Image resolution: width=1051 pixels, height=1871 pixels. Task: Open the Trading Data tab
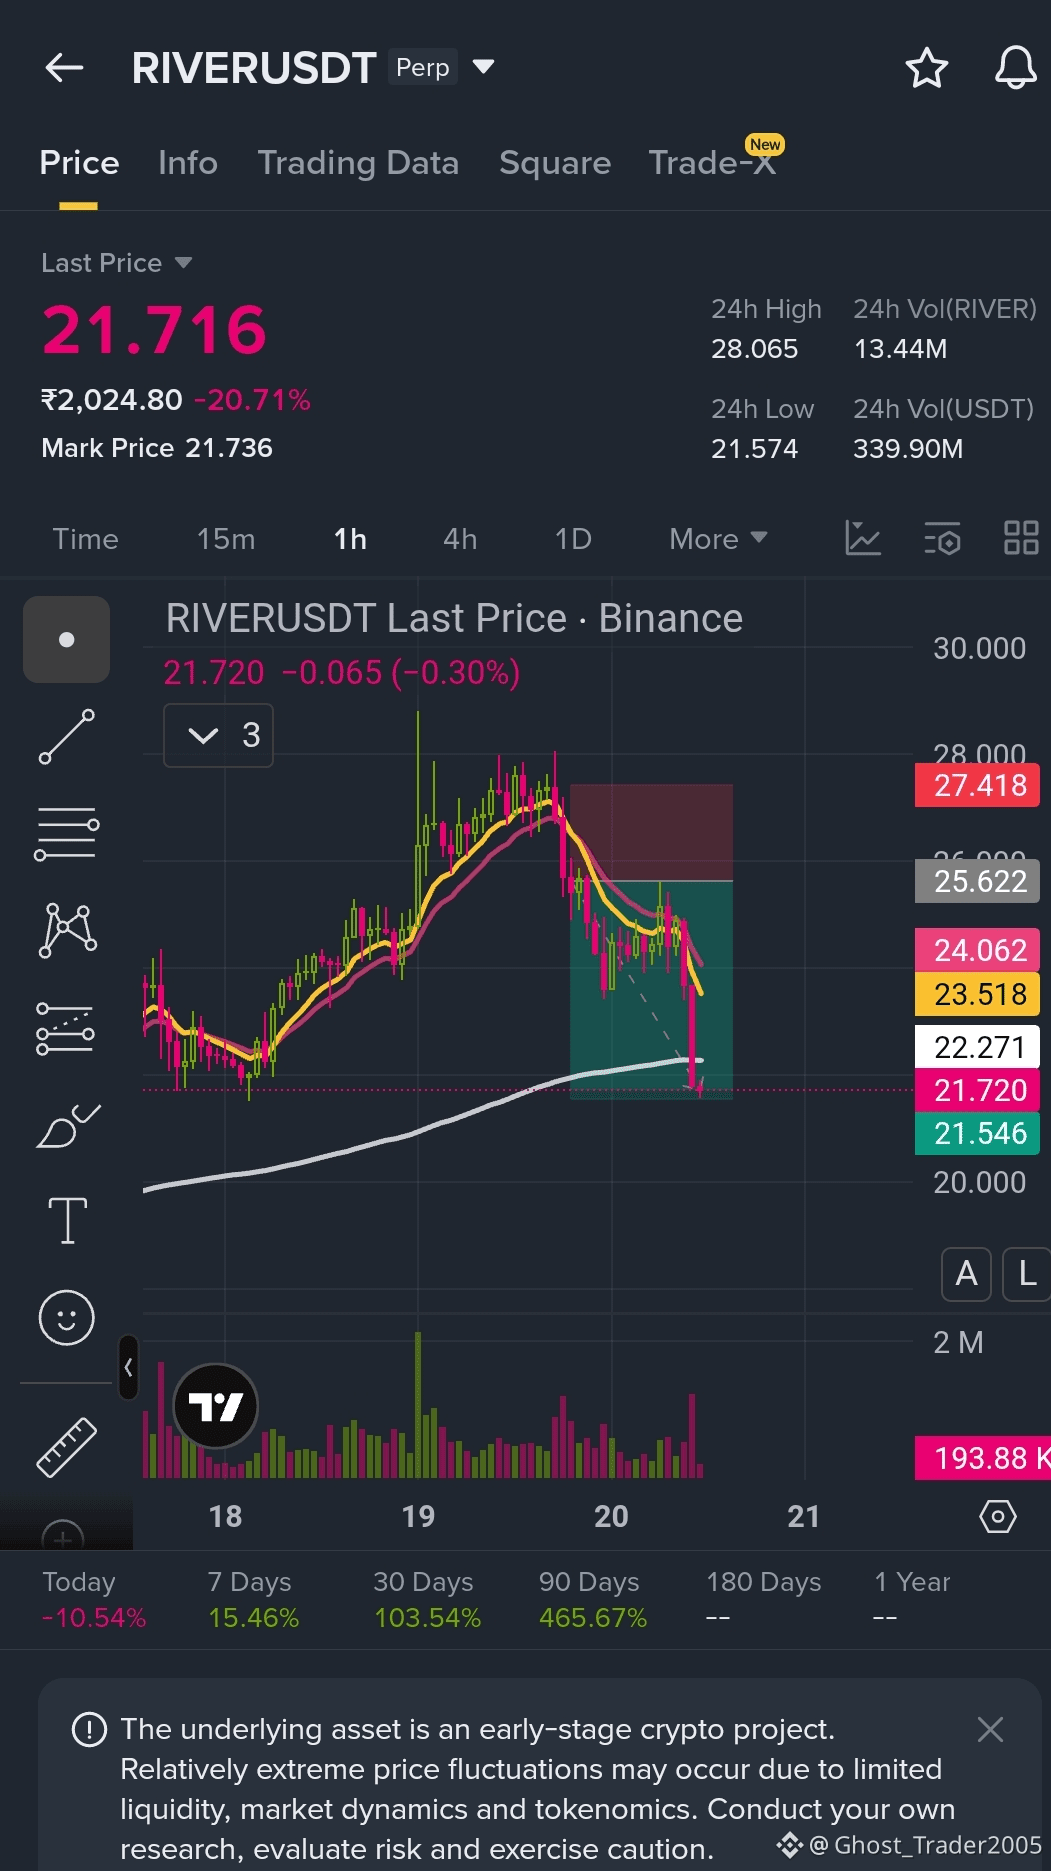pyautogui.click(x=358, y=163)
